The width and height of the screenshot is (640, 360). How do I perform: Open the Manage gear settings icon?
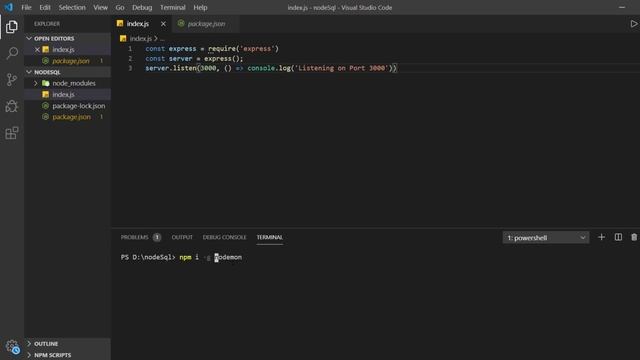[12, 347]
